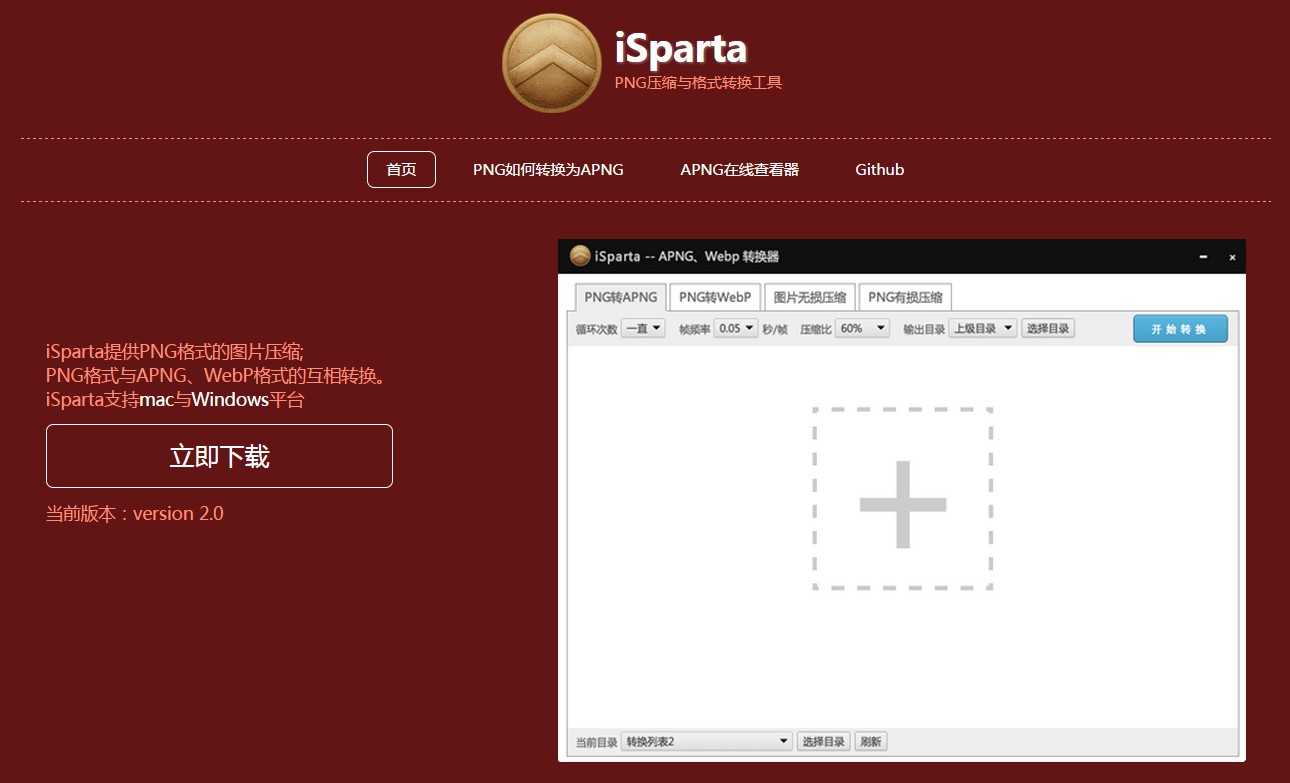Minimize the iSparta converter window
This screenshot has height=783, width=1290.
click(x=1203, y=257)
